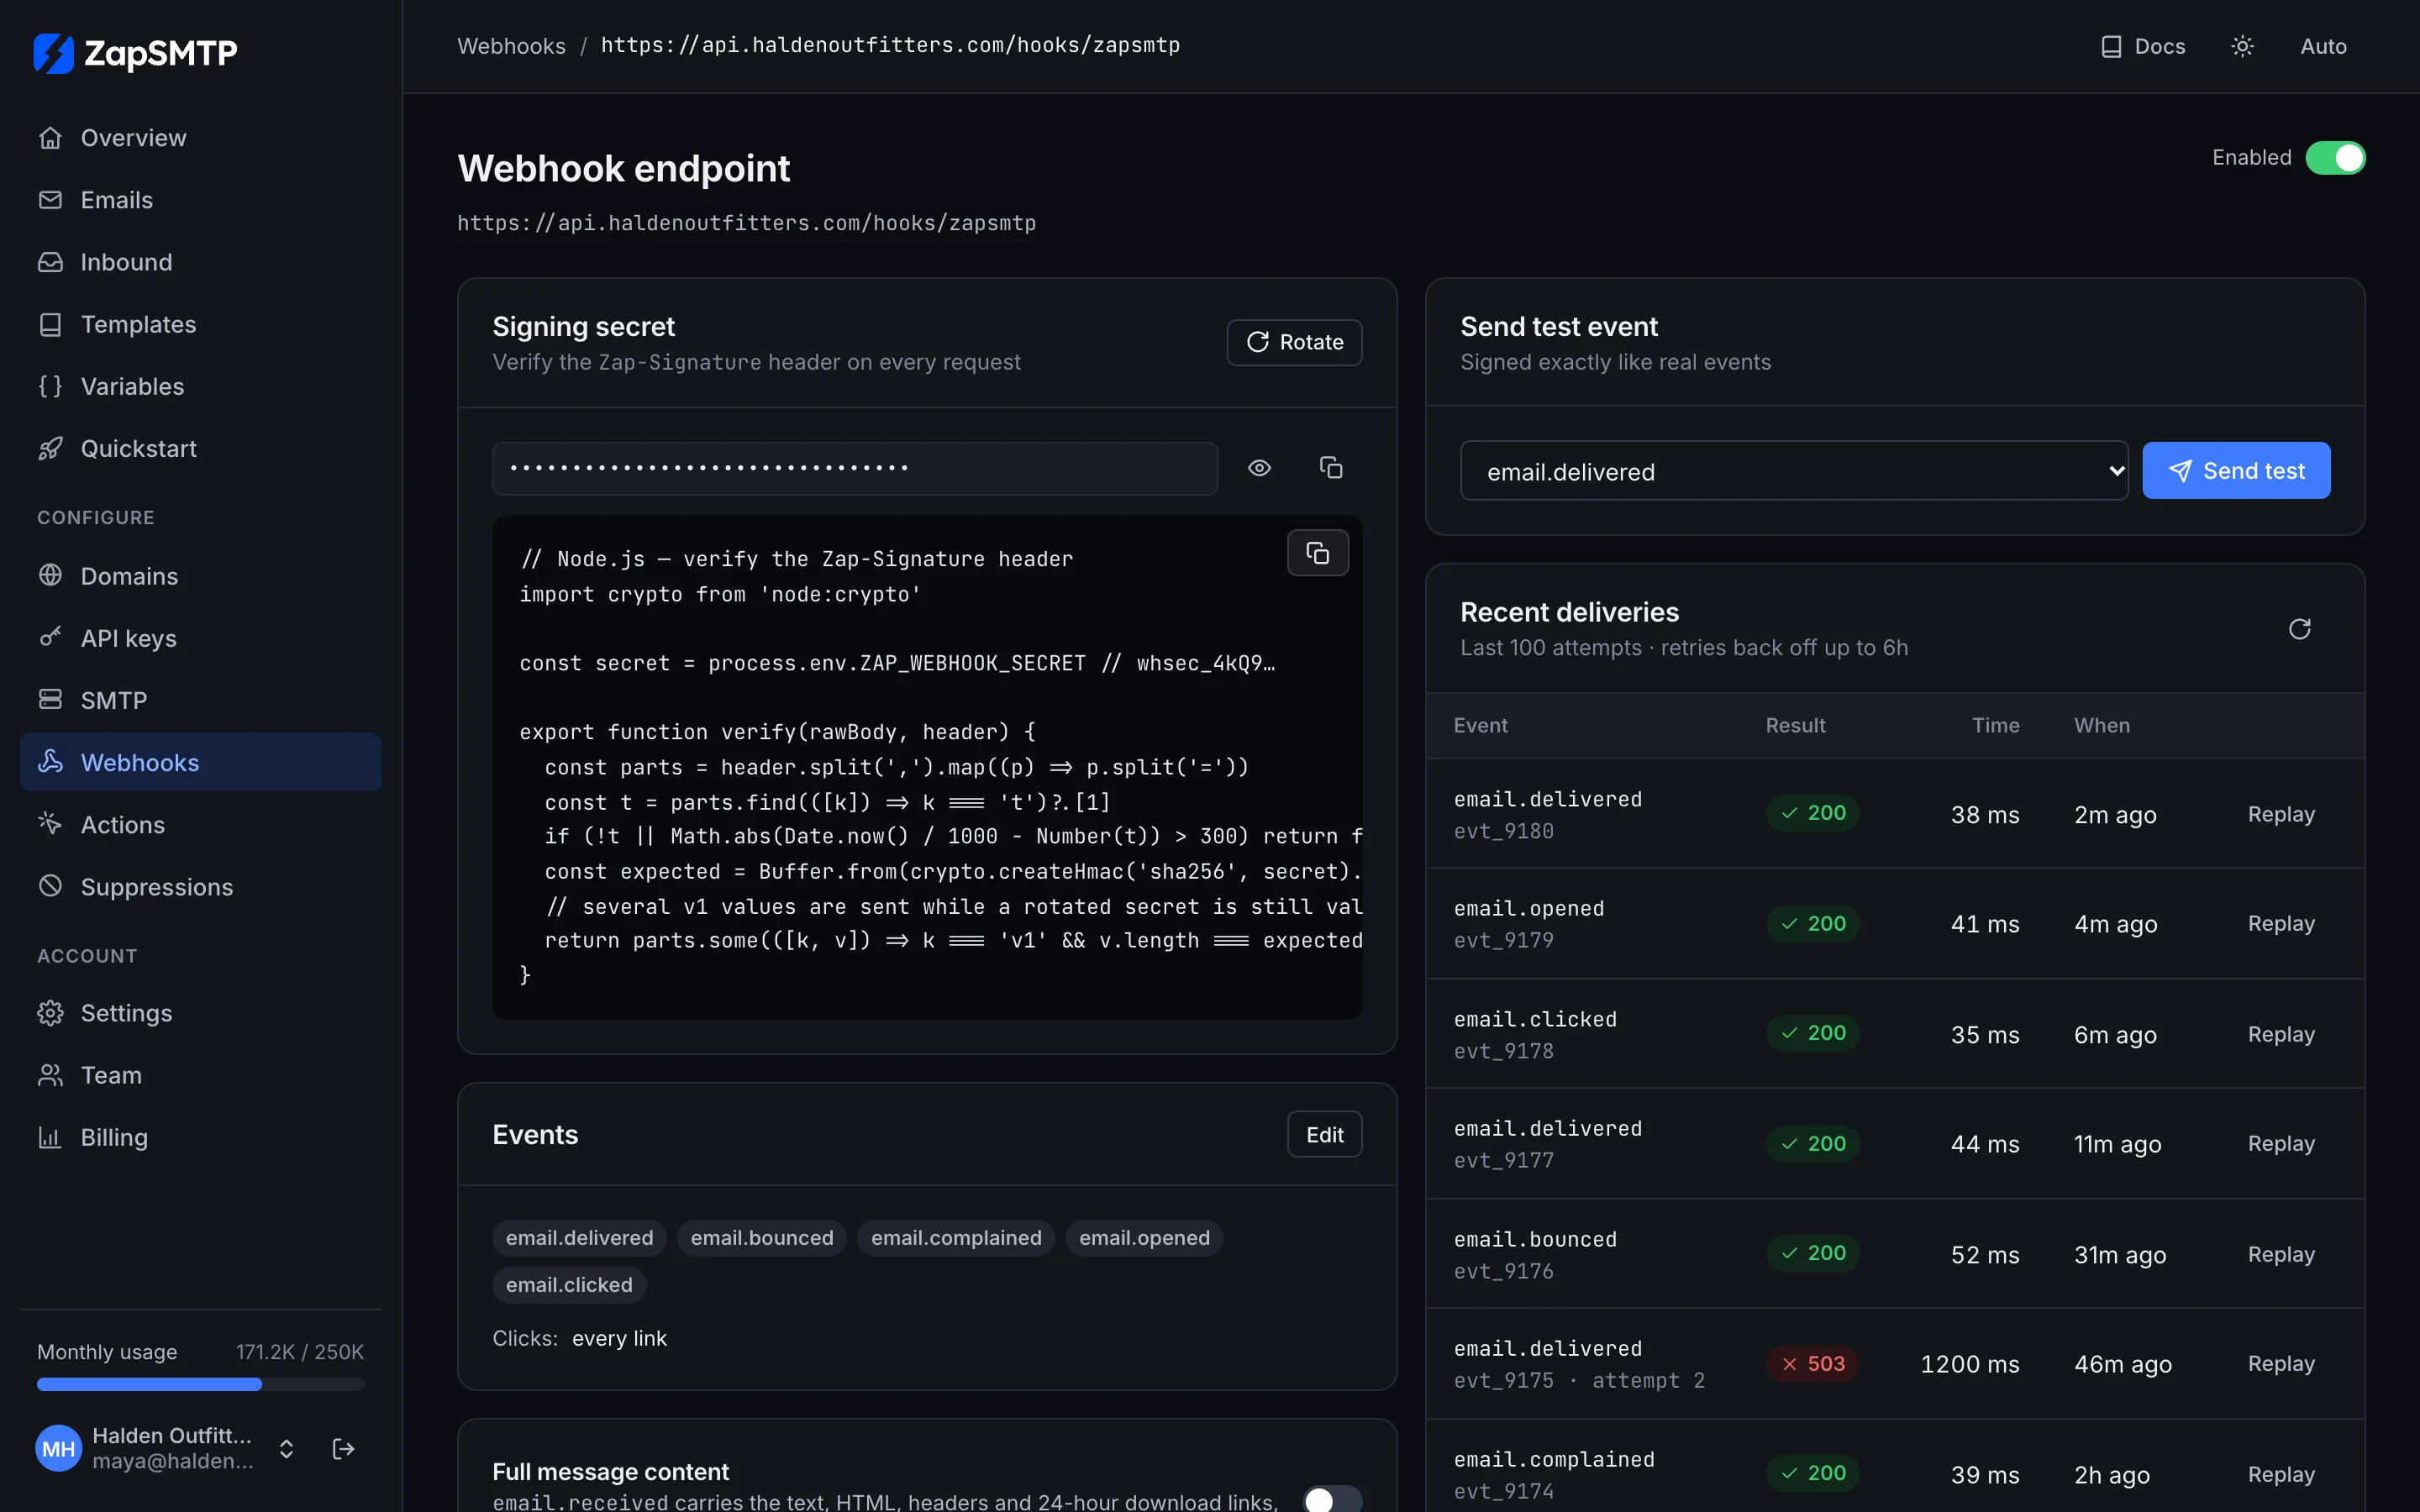Image resolution: width=2420 pixels, height=1512 pixels.
Task: Open the Docs link
Action: pyautogui.click(x=2143, y=46)
